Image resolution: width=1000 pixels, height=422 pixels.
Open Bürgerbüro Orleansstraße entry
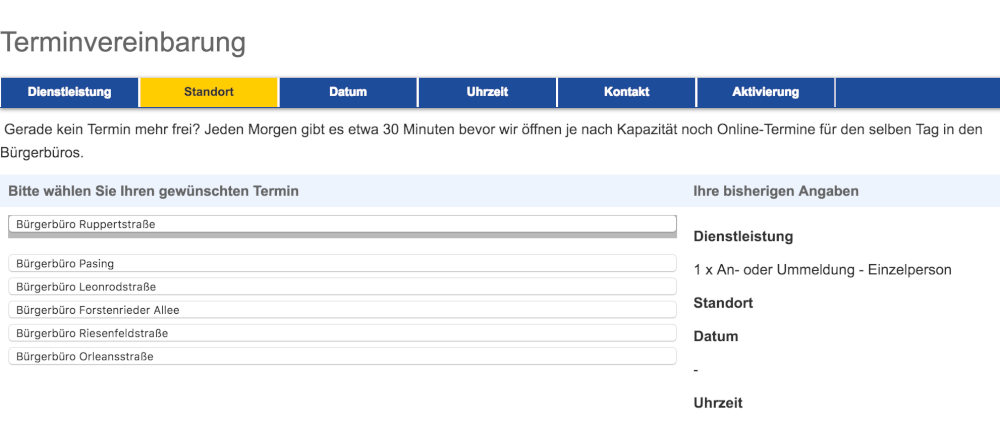[342, 356]
